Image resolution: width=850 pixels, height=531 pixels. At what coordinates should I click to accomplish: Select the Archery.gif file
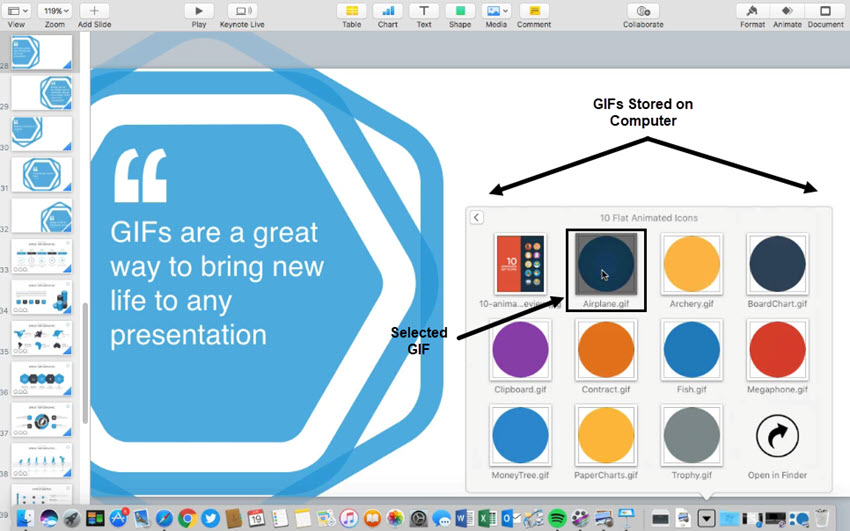tap(692, 265)
